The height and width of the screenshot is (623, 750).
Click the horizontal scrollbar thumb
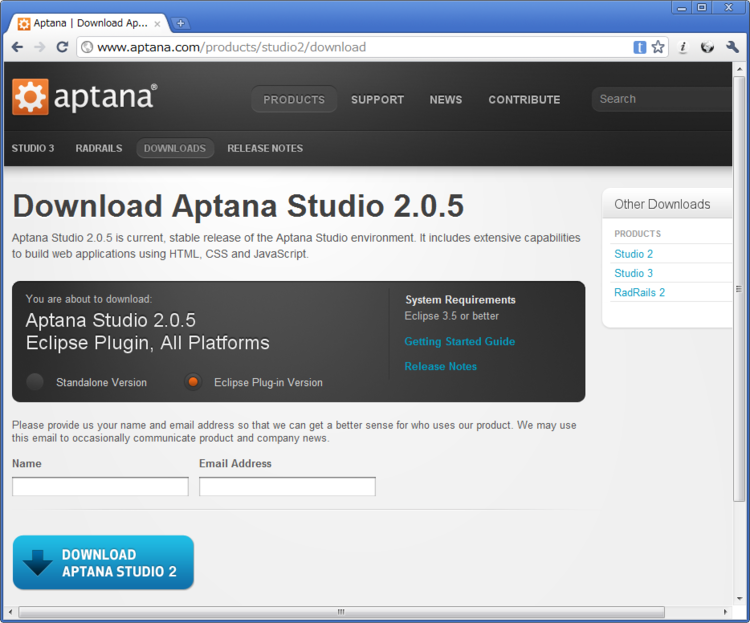(x=341, y=612)
